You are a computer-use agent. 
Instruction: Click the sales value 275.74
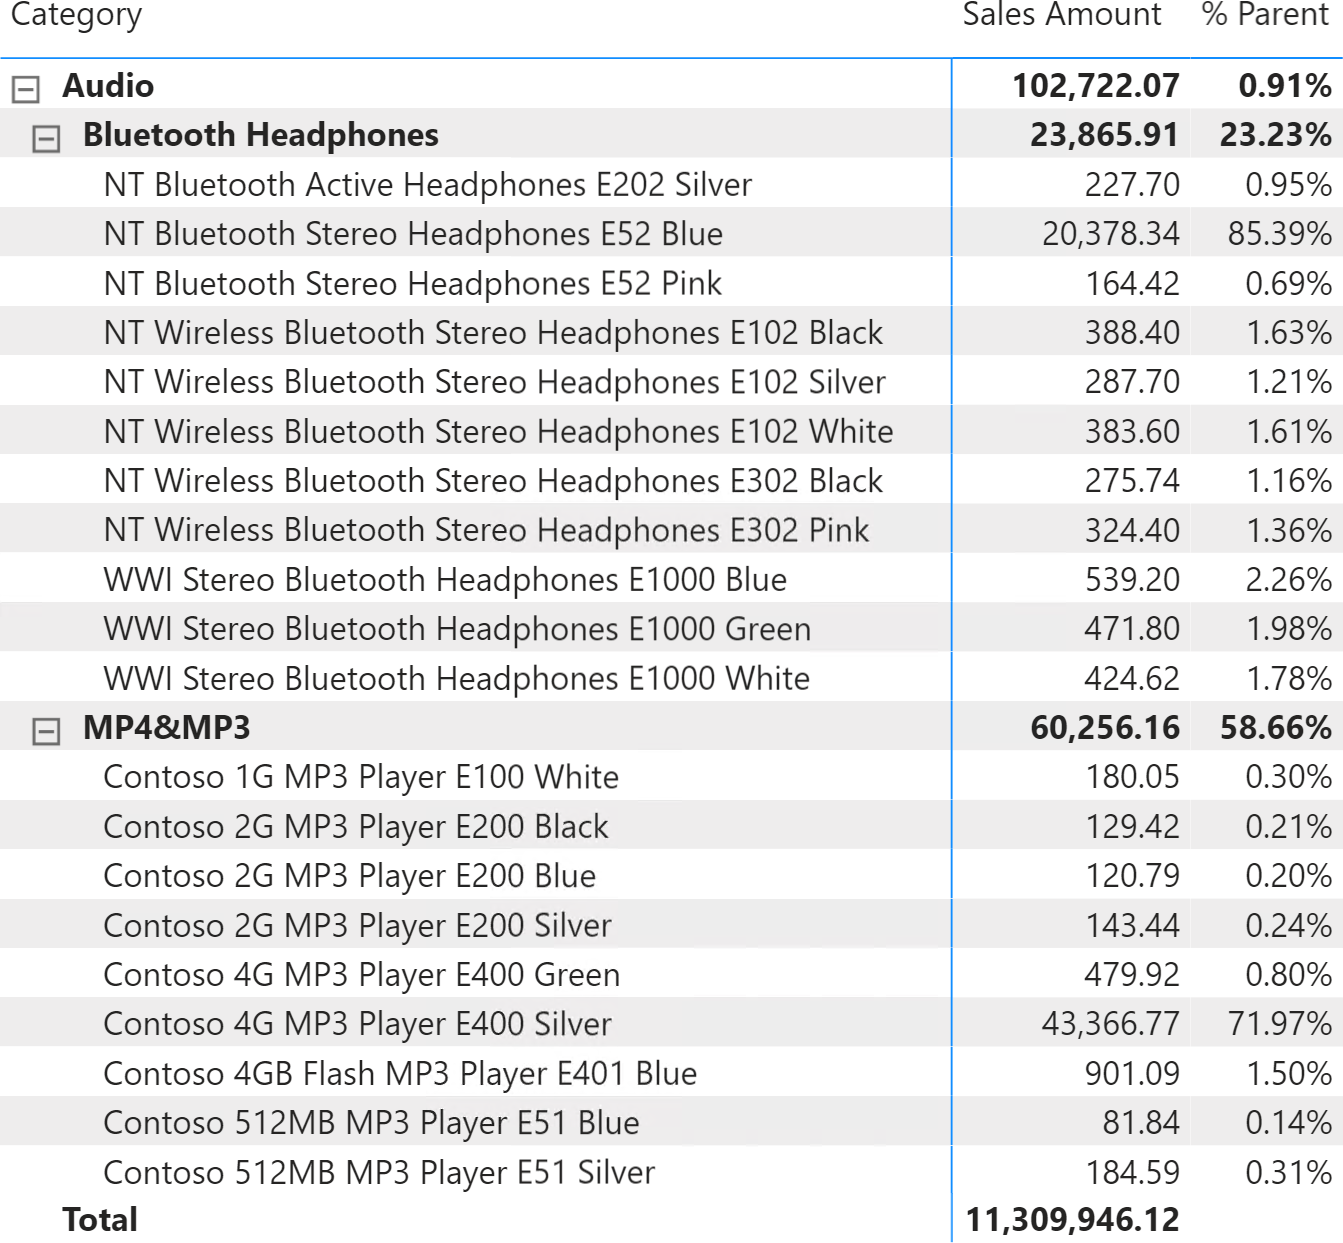(x=1133, y=481)
